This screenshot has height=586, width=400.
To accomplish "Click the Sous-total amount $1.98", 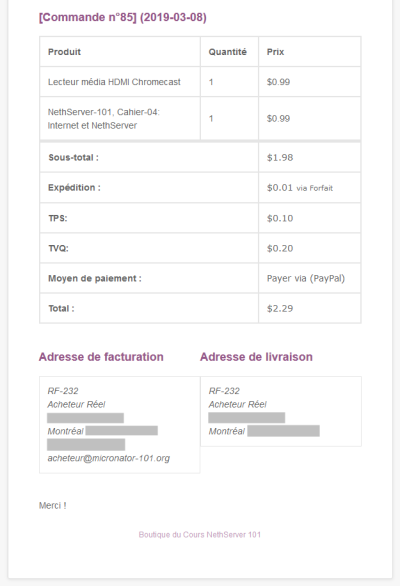I will coord(280,157).
